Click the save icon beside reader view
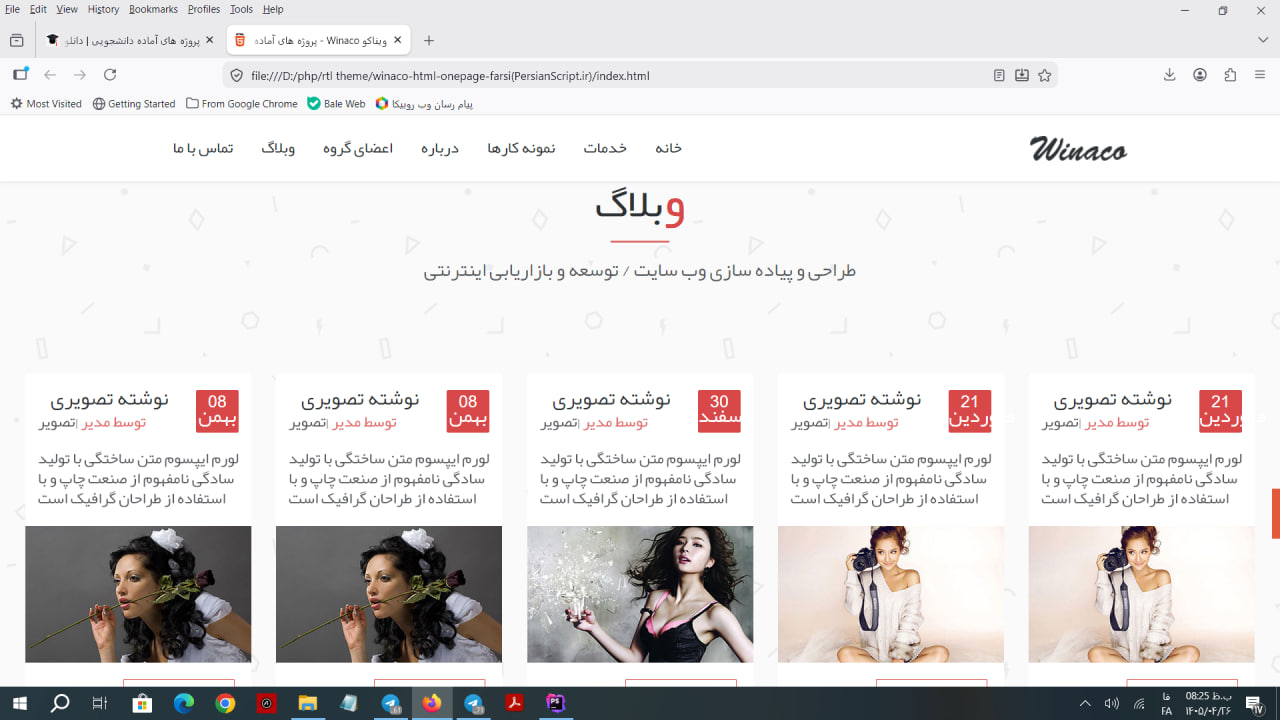This screenshot has height=720, width=1280. click(1022, 76)
